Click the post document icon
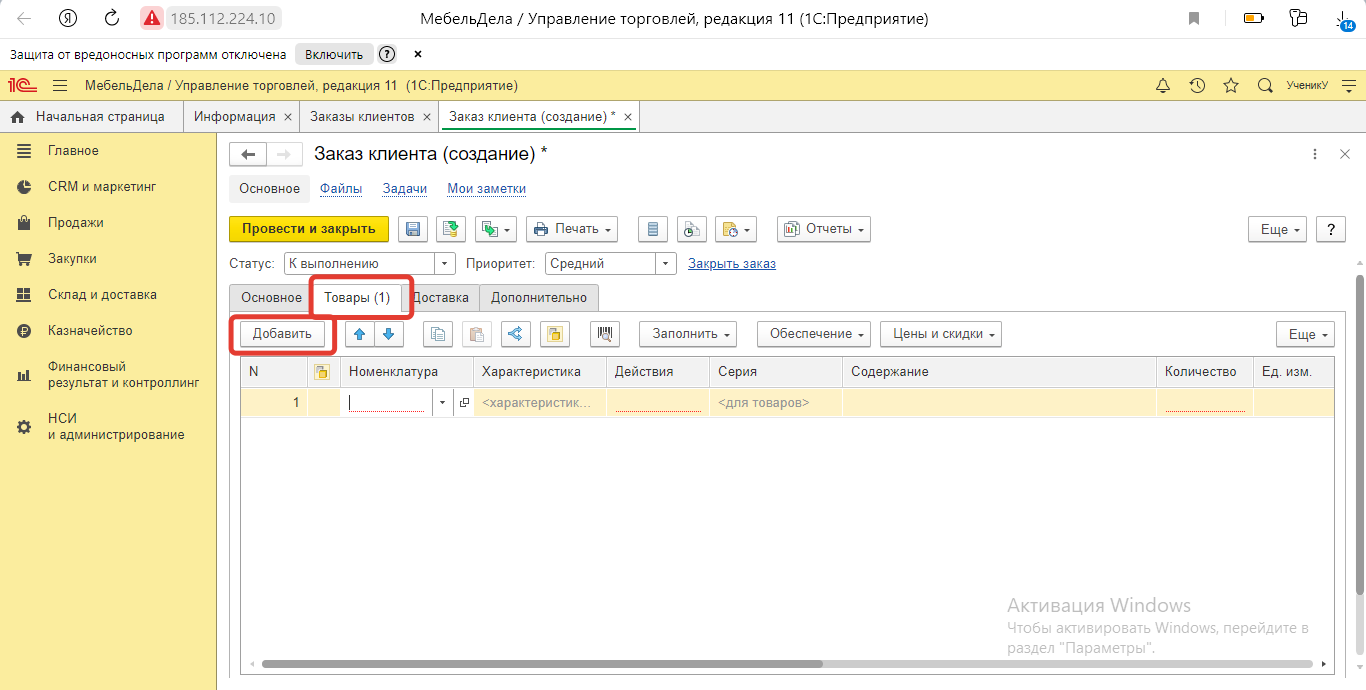1366x690 pixels. coord(451,229)
